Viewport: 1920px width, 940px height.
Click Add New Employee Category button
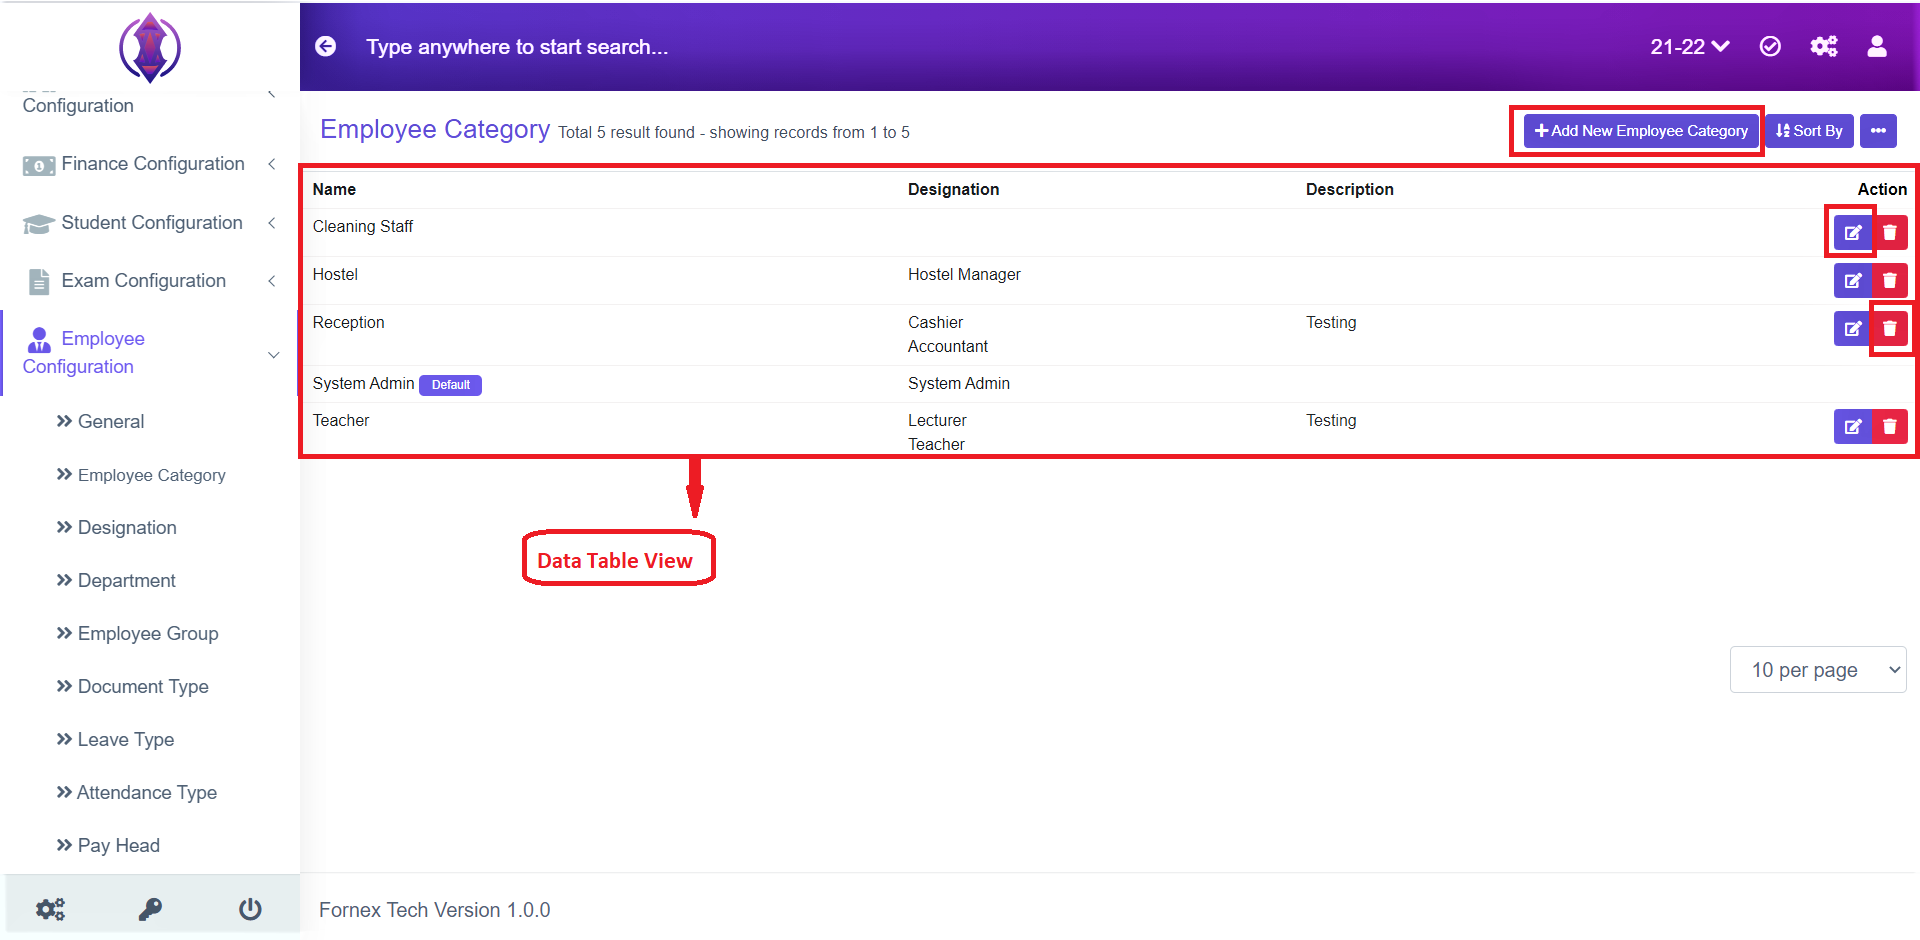(1641, 131)
